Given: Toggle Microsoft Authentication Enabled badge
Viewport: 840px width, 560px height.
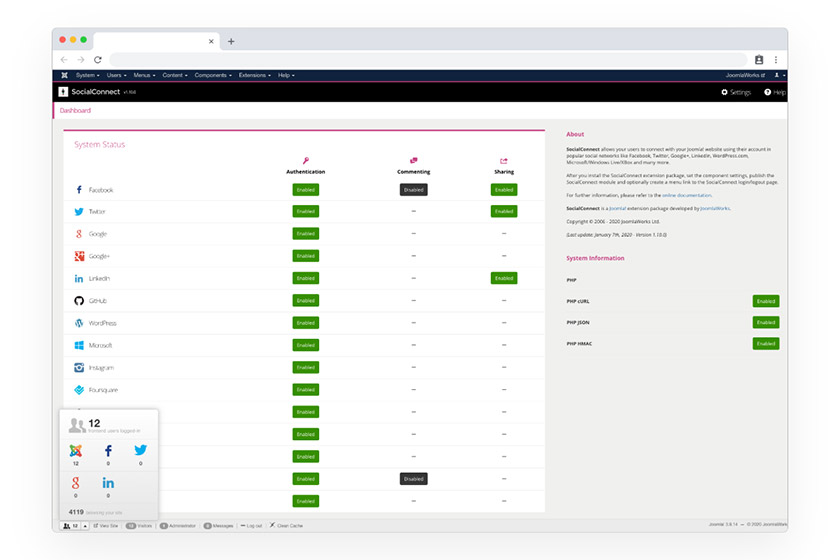Looking at the screenshot, I should (x=306, y=345).
